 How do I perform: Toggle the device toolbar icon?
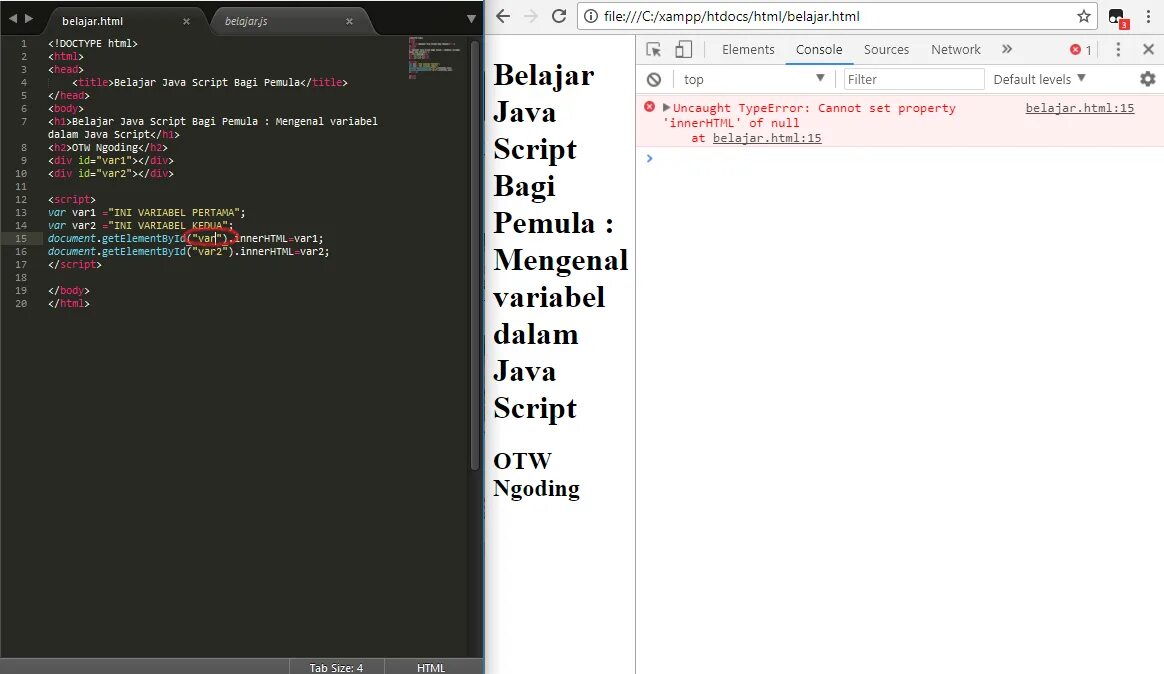684,50
